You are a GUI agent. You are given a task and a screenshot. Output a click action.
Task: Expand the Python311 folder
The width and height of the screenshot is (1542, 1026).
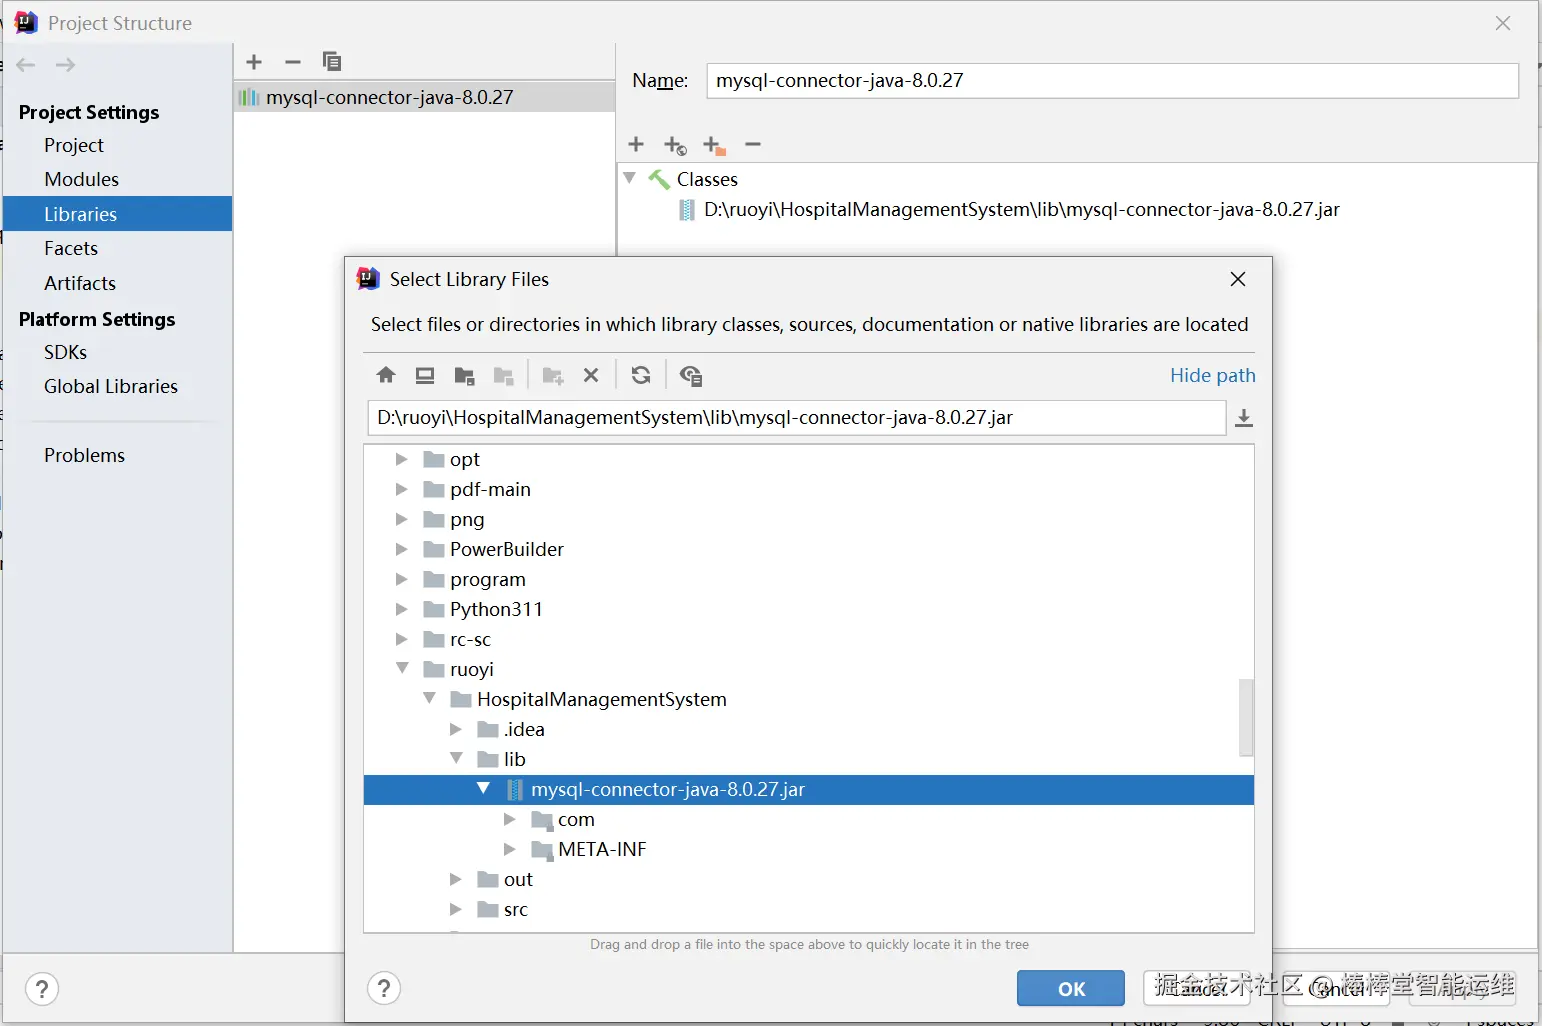pyautogui.click(x=401, y=609)
